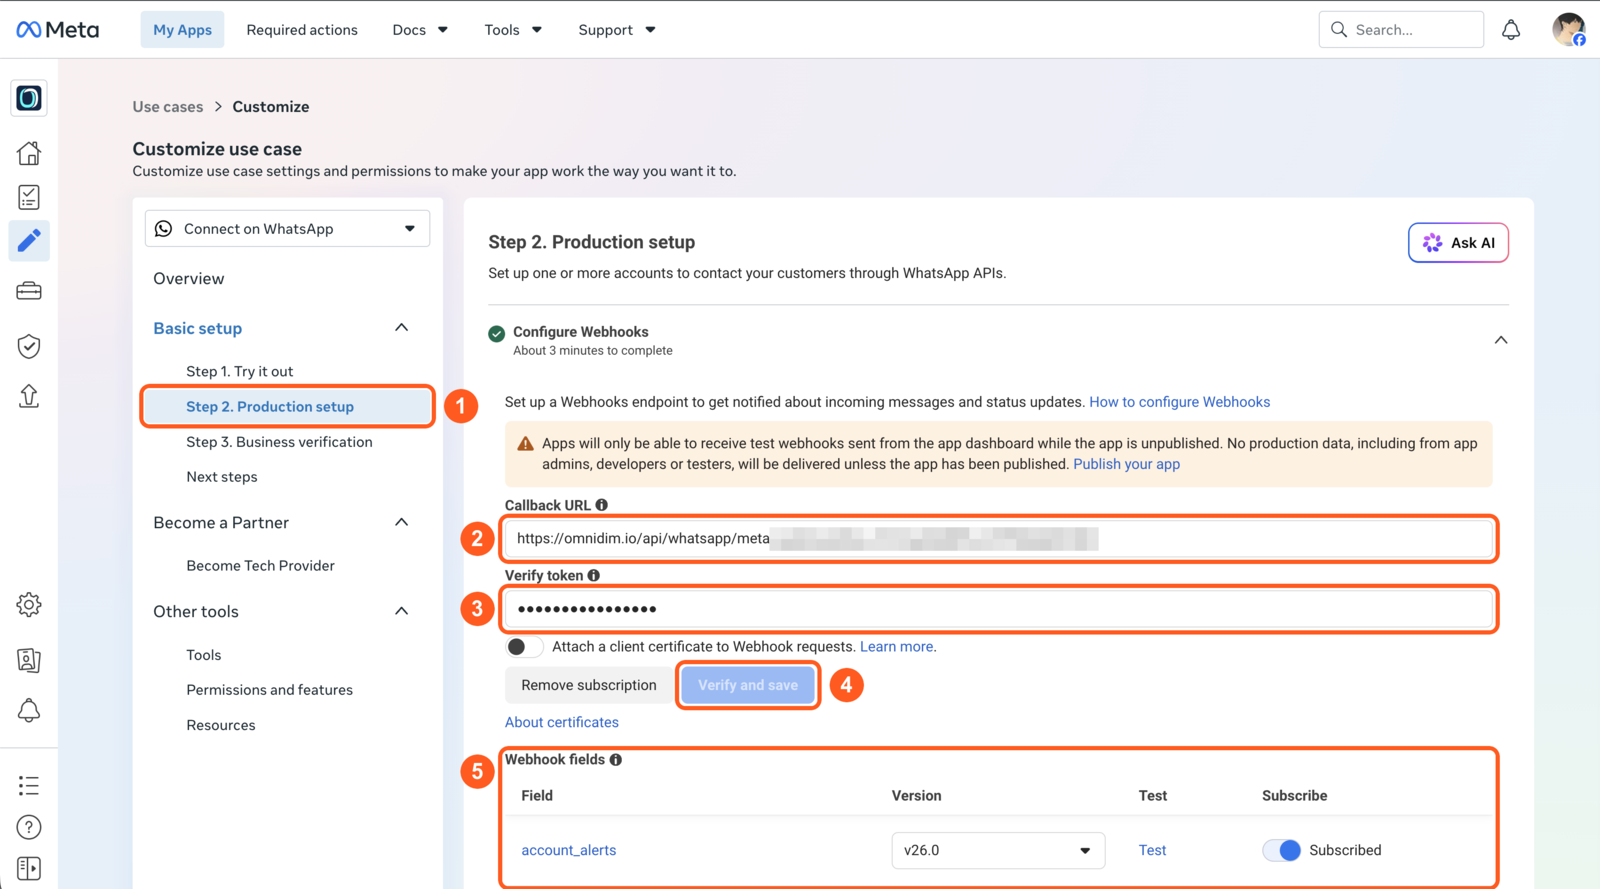The height and width of the screenshot is (889, 1600).
Task: Click the Remove subscription button
Action: pos(589,685)
